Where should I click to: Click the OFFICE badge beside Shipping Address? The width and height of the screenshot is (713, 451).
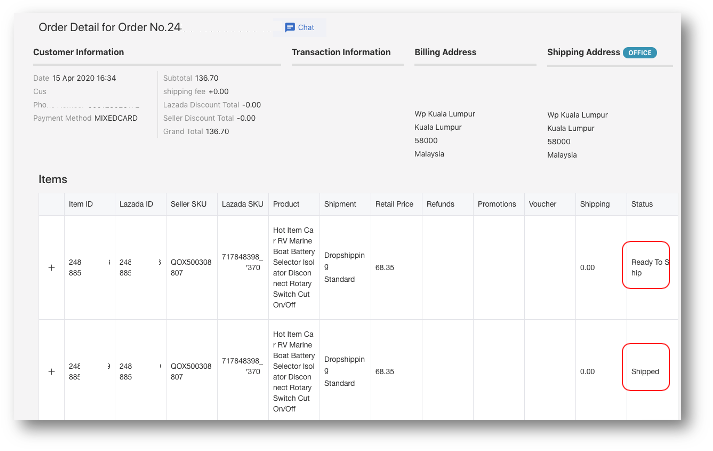[640, 52]
